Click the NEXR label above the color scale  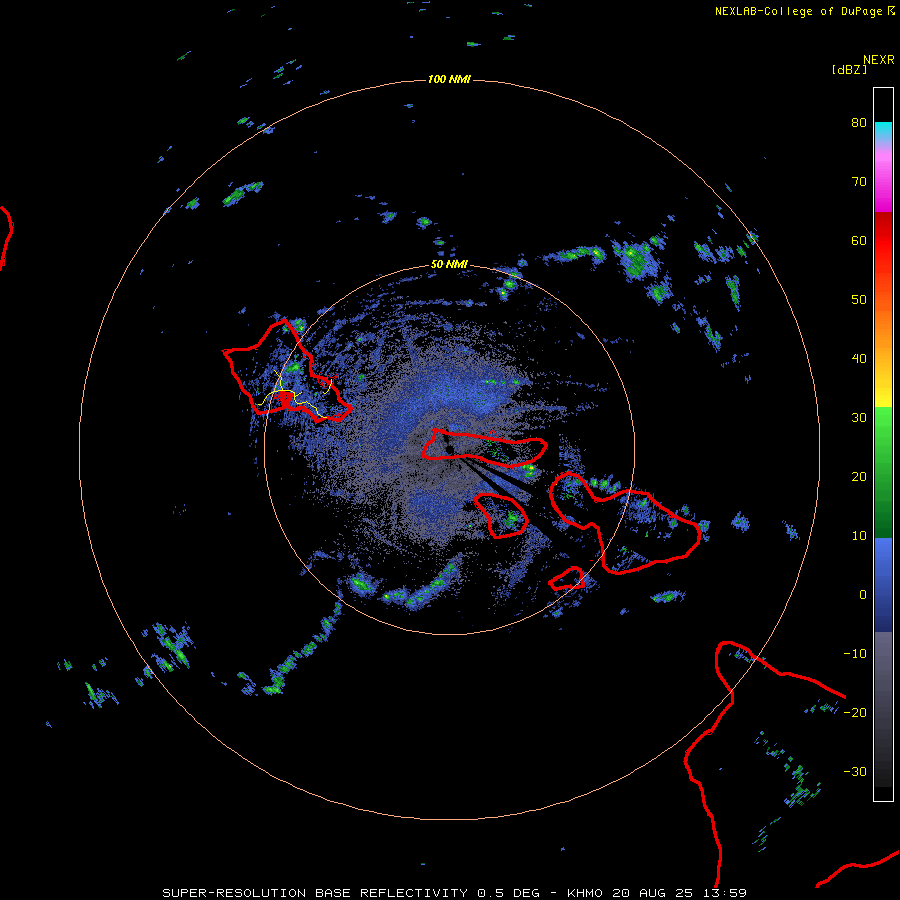[878, 60]
